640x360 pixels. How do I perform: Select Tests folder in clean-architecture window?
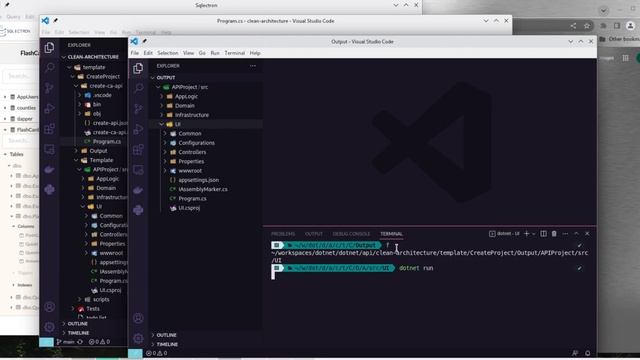point(93,309)
